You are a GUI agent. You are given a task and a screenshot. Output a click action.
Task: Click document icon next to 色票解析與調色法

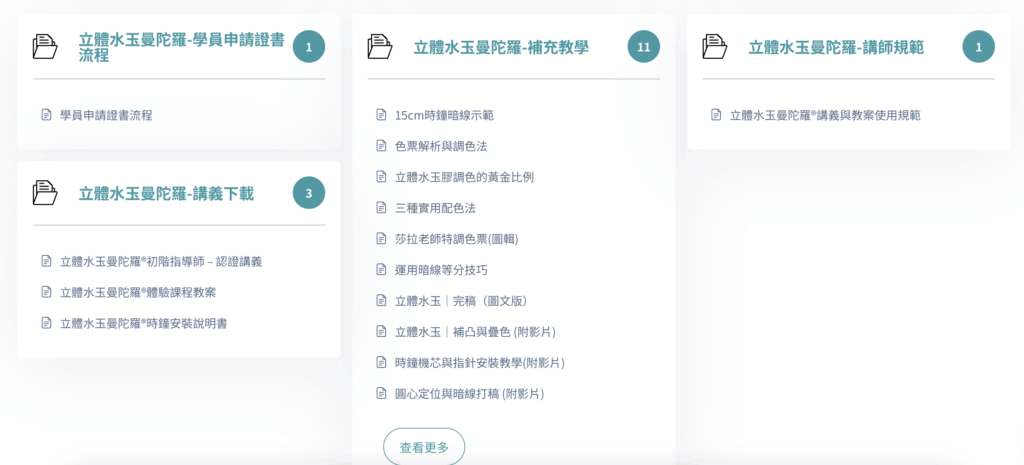point(381,146)
